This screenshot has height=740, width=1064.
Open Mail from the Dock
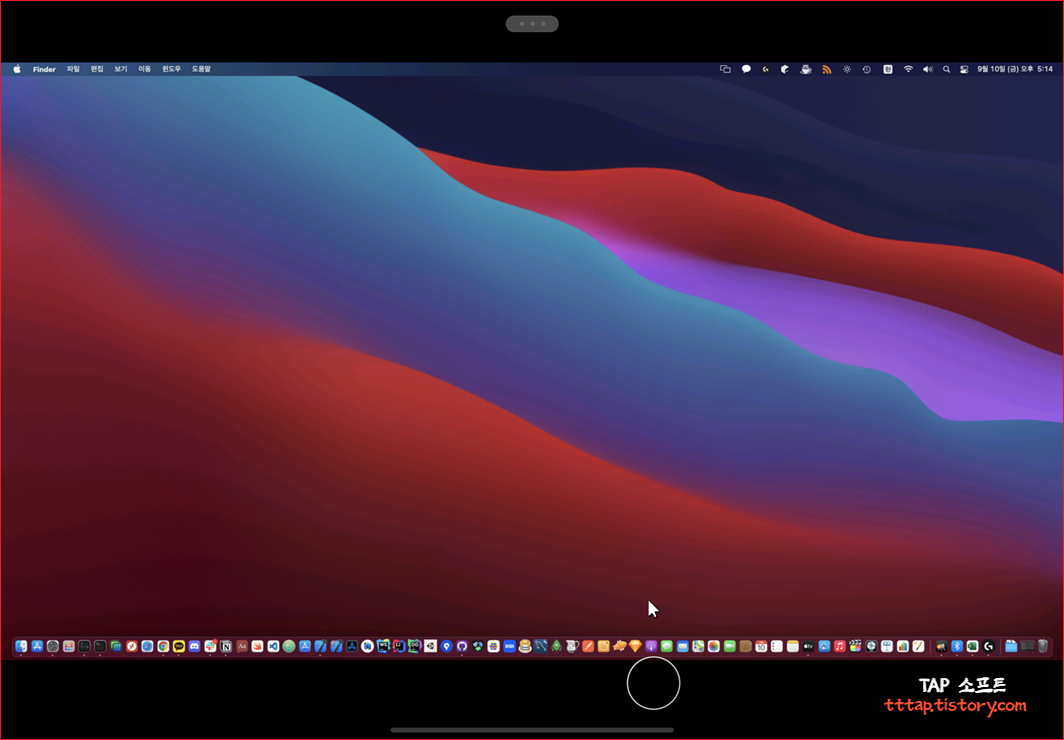(x=683, y=646)
